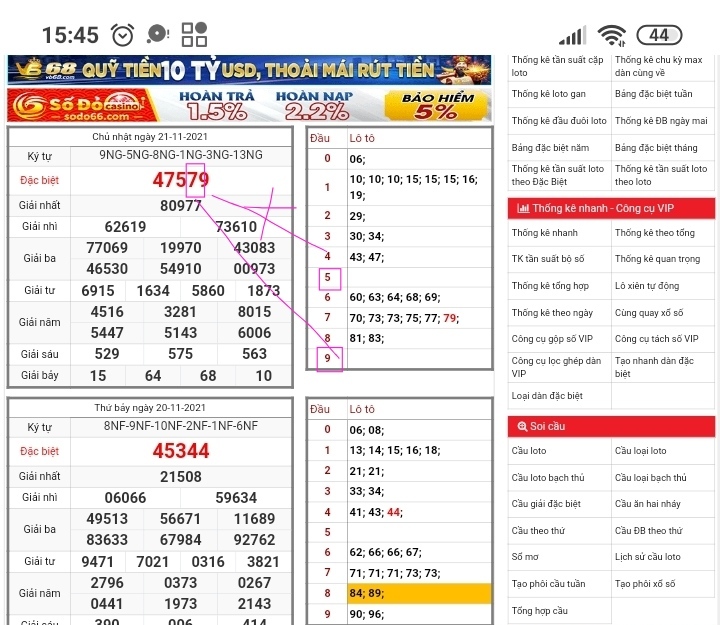Click the bar chart icon beside Thống kê nhanh header

click(523, 208)
